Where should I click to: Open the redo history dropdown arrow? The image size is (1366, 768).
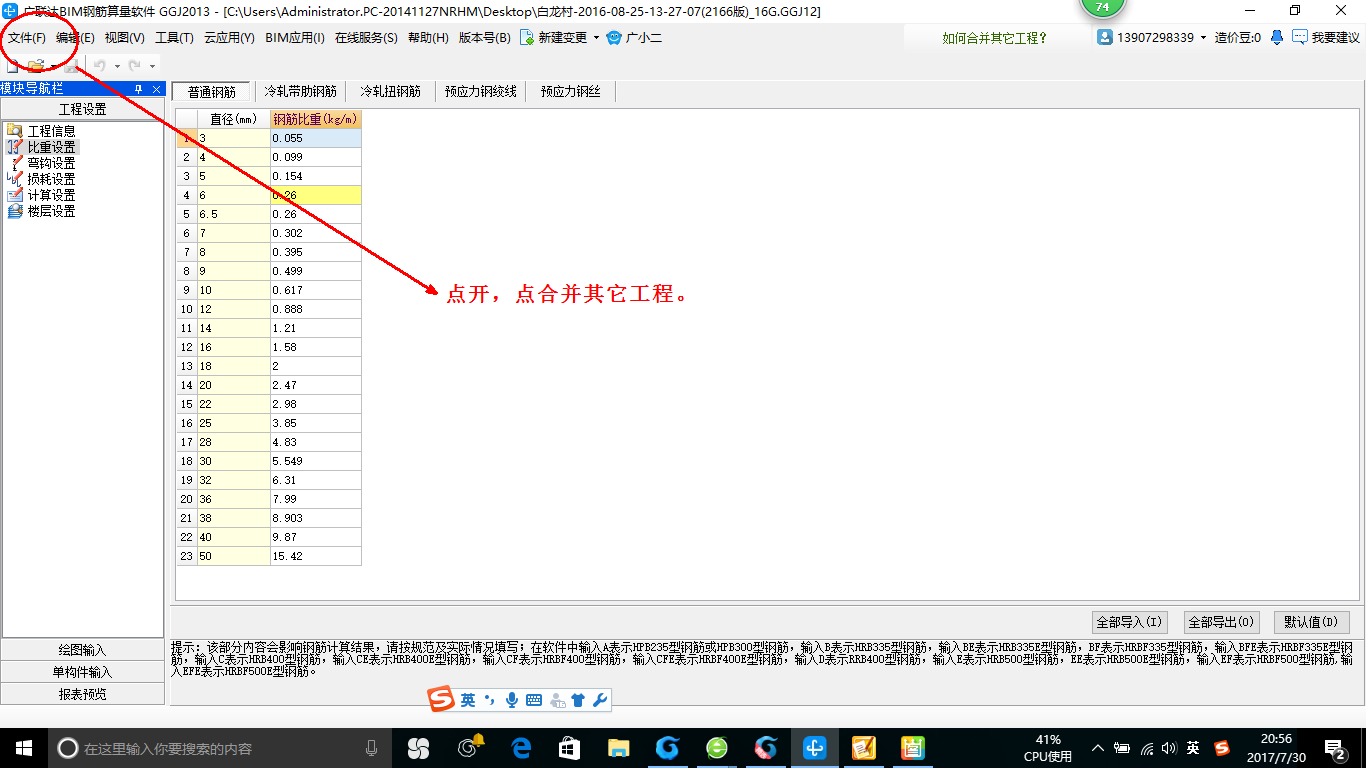coord(152,66)
